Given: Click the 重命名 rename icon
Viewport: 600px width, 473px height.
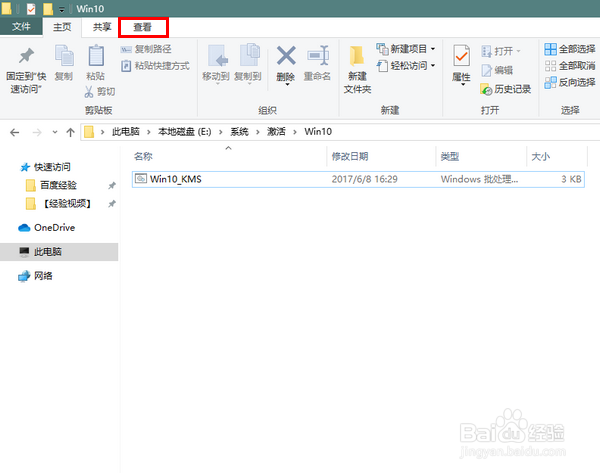Looking at the screenshot, I should [318, 56].
